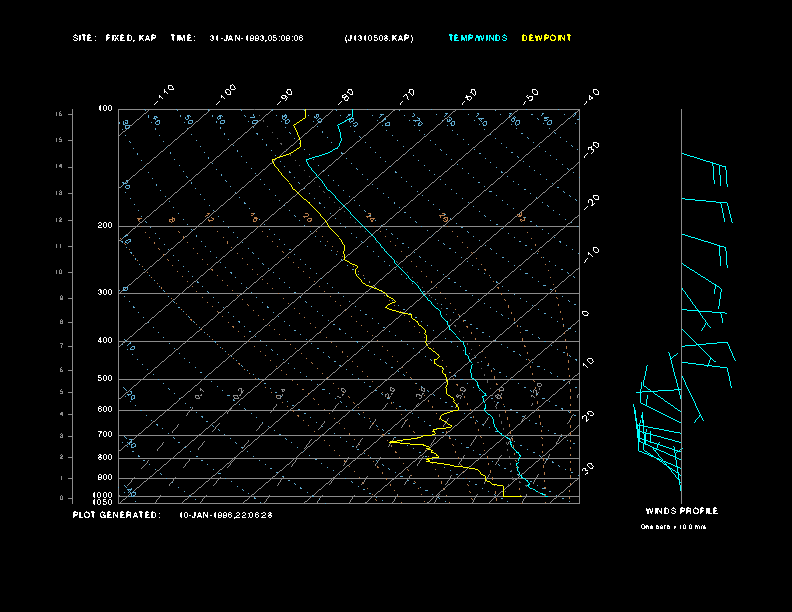This screenshot has height=612, width=792.
Task: Click the 700 pressure level label
Action: (105, 434)
